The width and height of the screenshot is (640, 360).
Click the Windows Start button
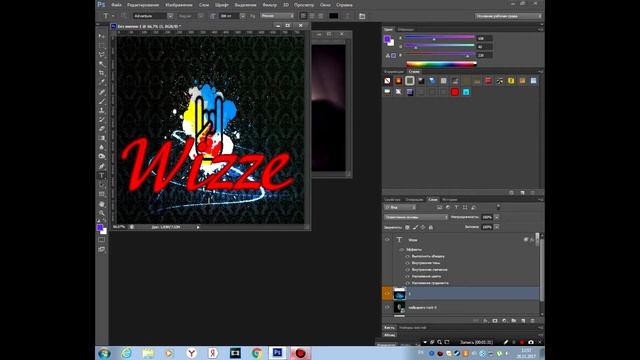(104, 353)
